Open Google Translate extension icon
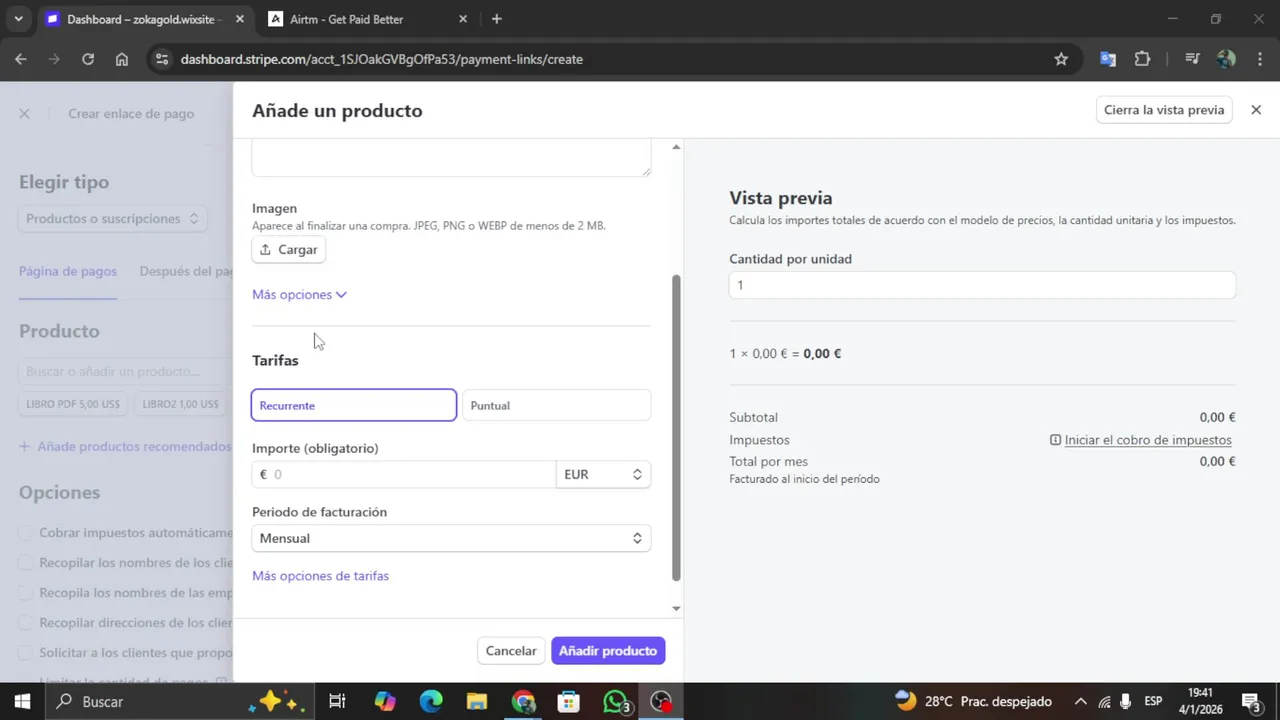 point(1108,59)
